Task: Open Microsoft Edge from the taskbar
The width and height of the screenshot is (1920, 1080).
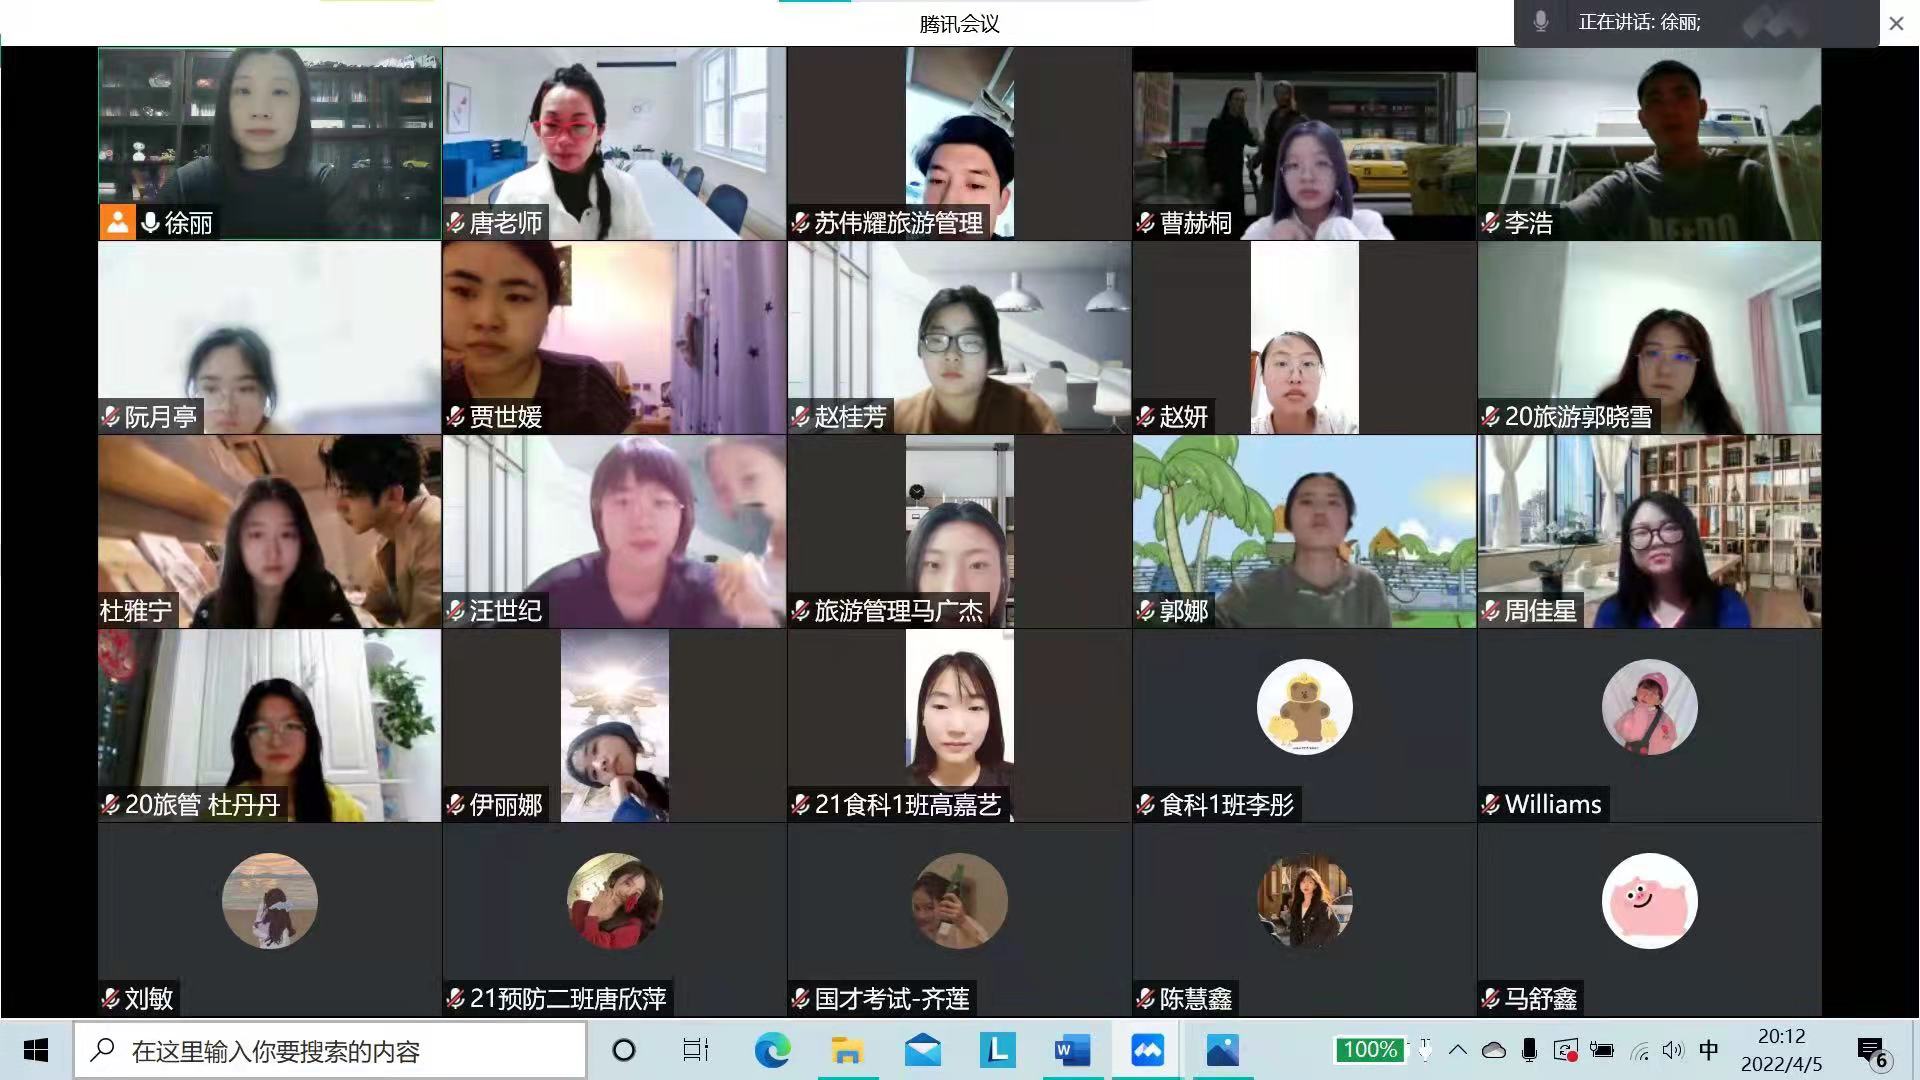Action: tap(772, 1050)
